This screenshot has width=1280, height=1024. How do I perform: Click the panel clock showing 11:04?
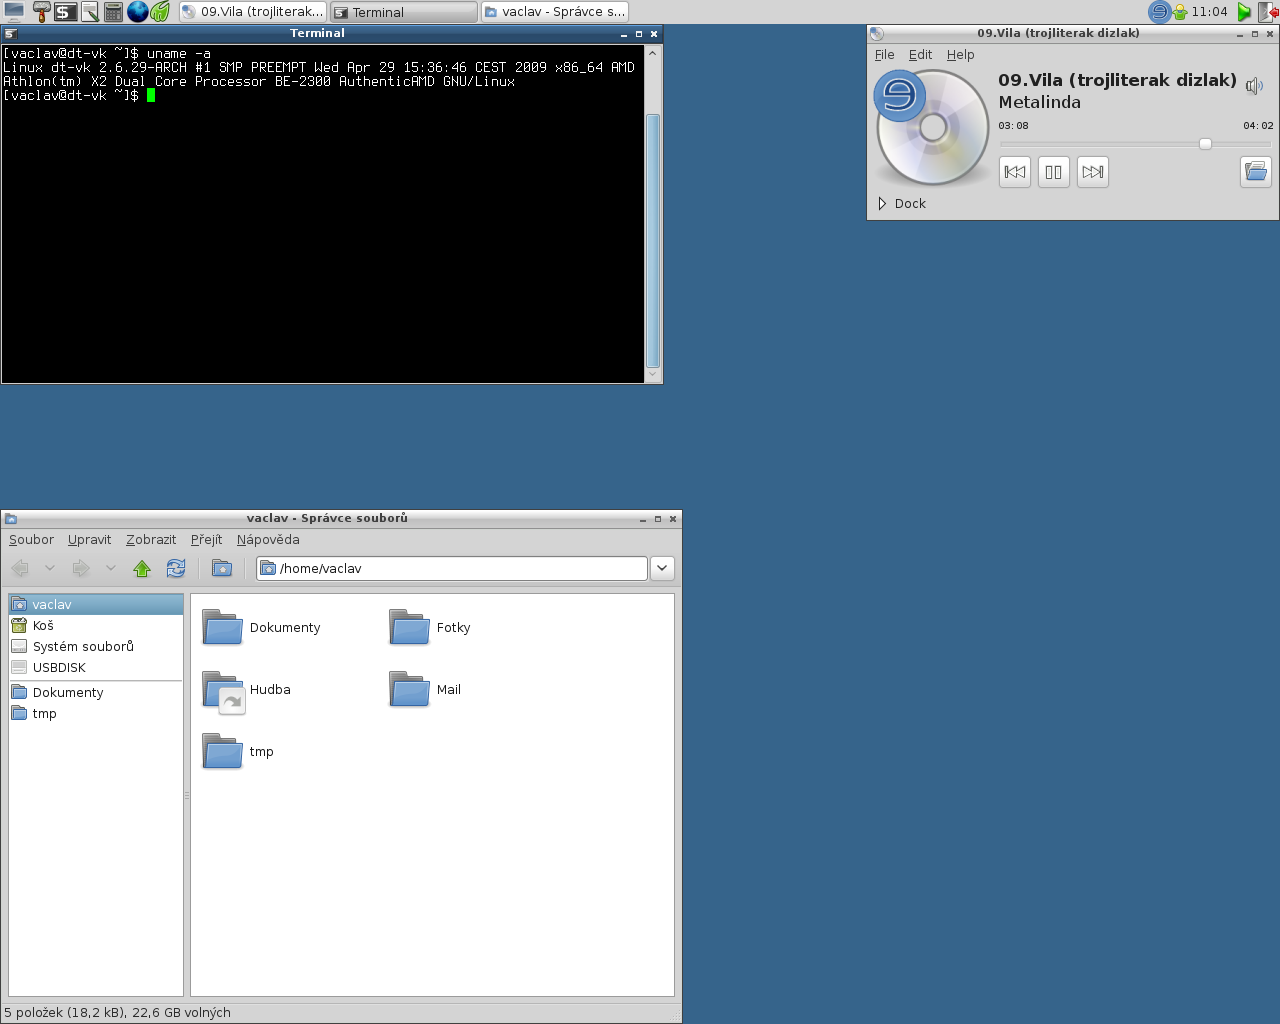(1209, 12)
